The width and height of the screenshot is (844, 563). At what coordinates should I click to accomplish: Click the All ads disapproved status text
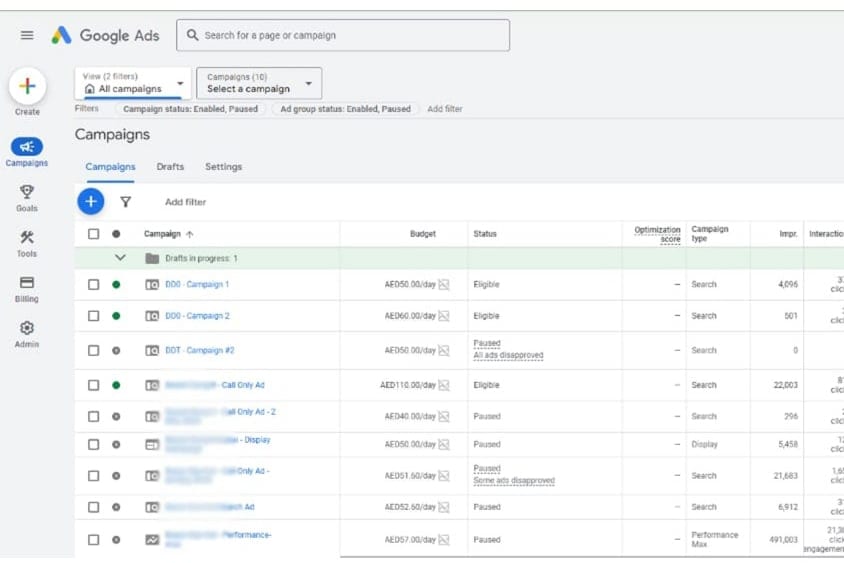click(509, 356)
